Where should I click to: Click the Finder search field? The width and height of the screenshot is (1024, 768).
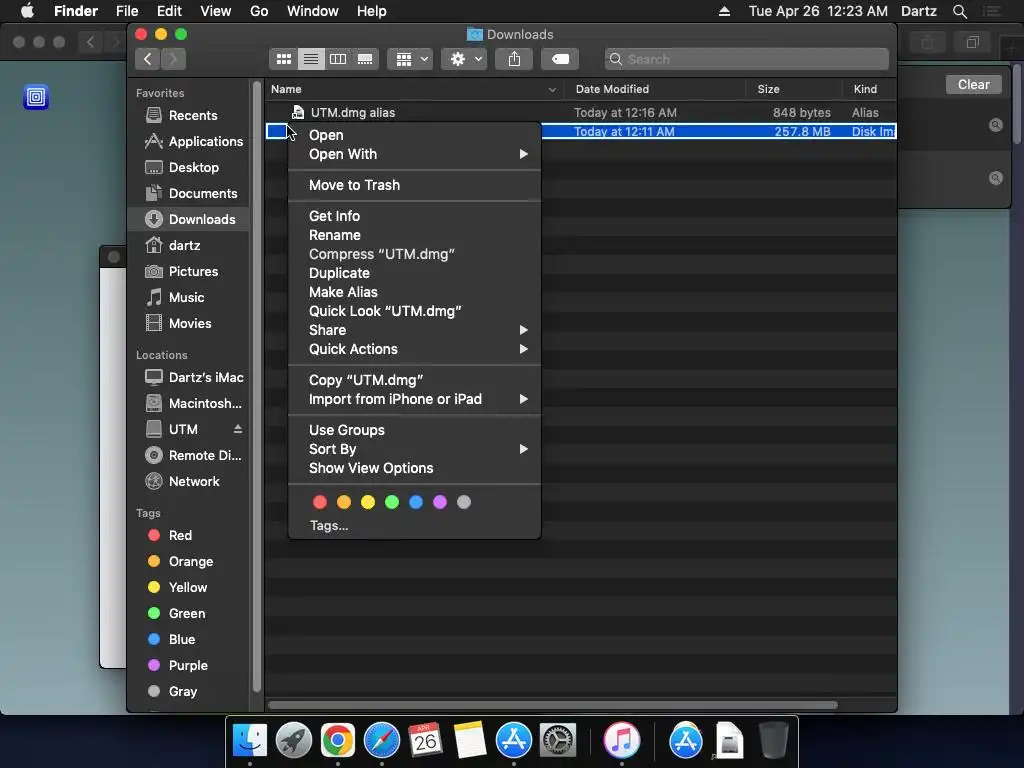[x=746, y=59]
